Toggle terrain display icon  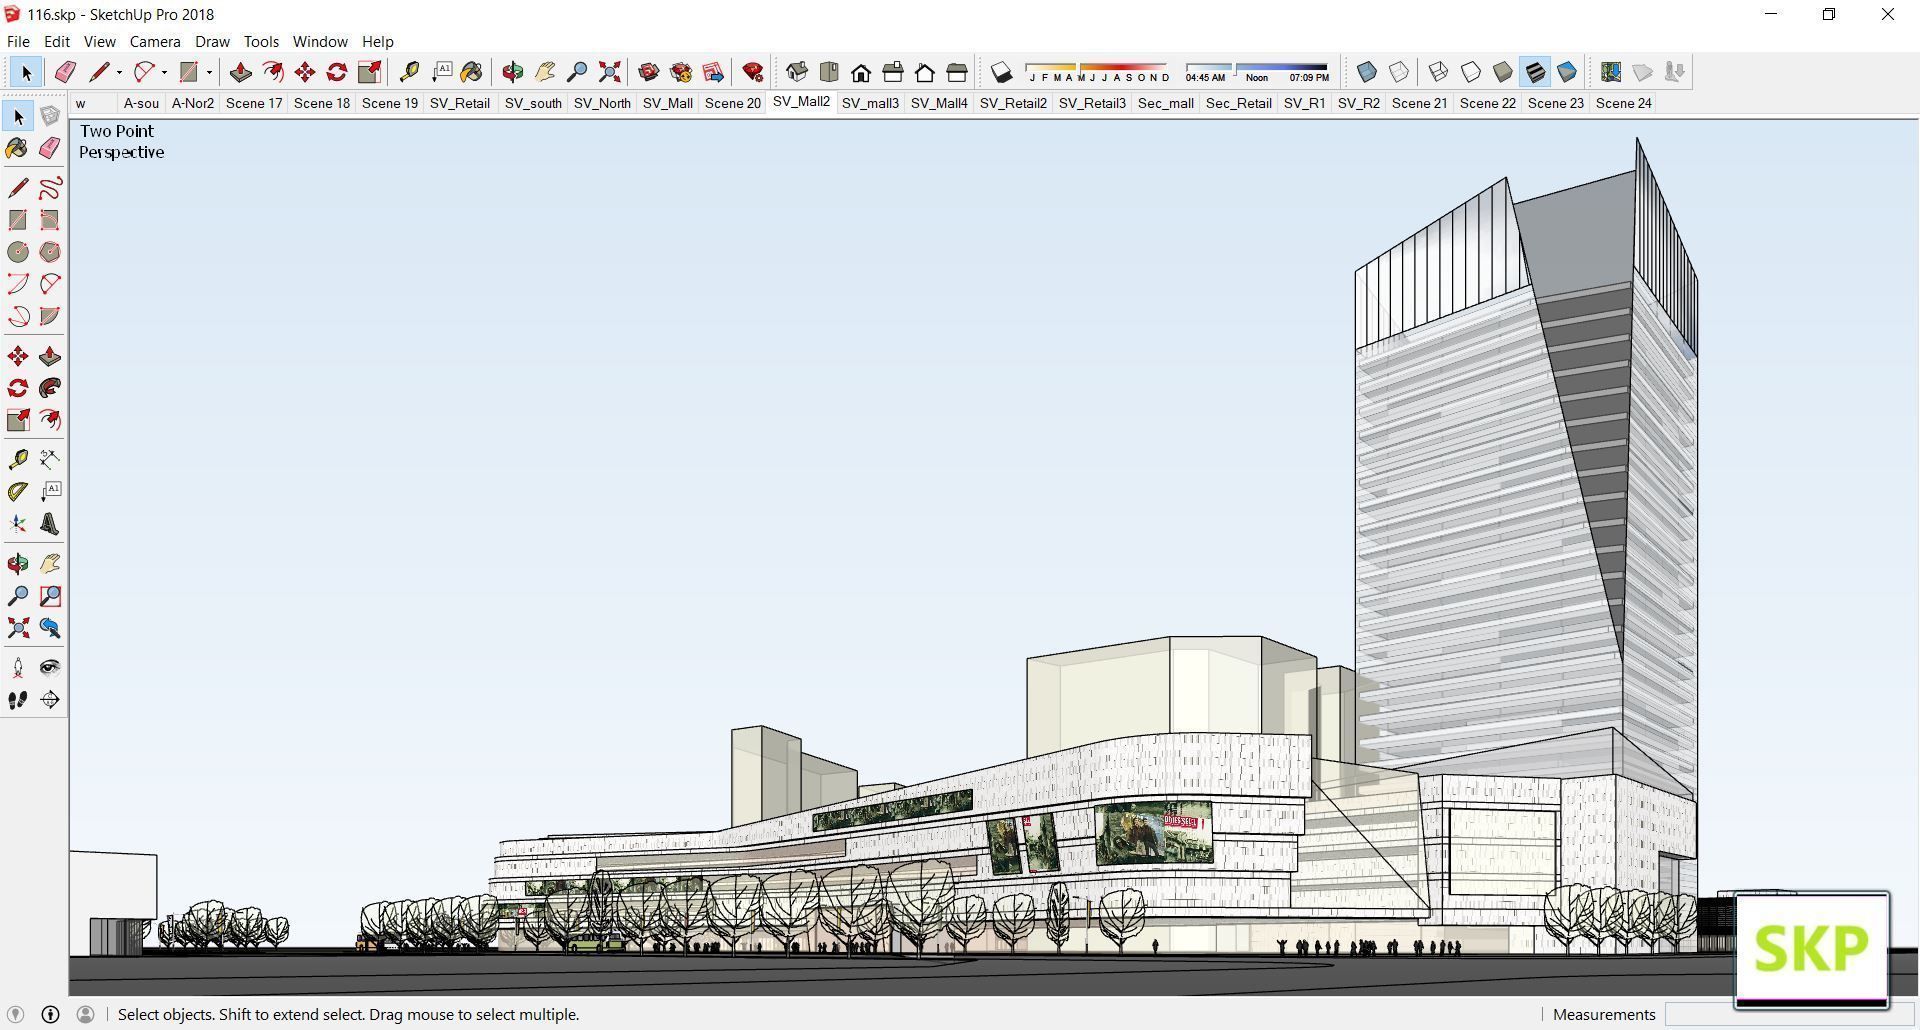[1643, 72]
